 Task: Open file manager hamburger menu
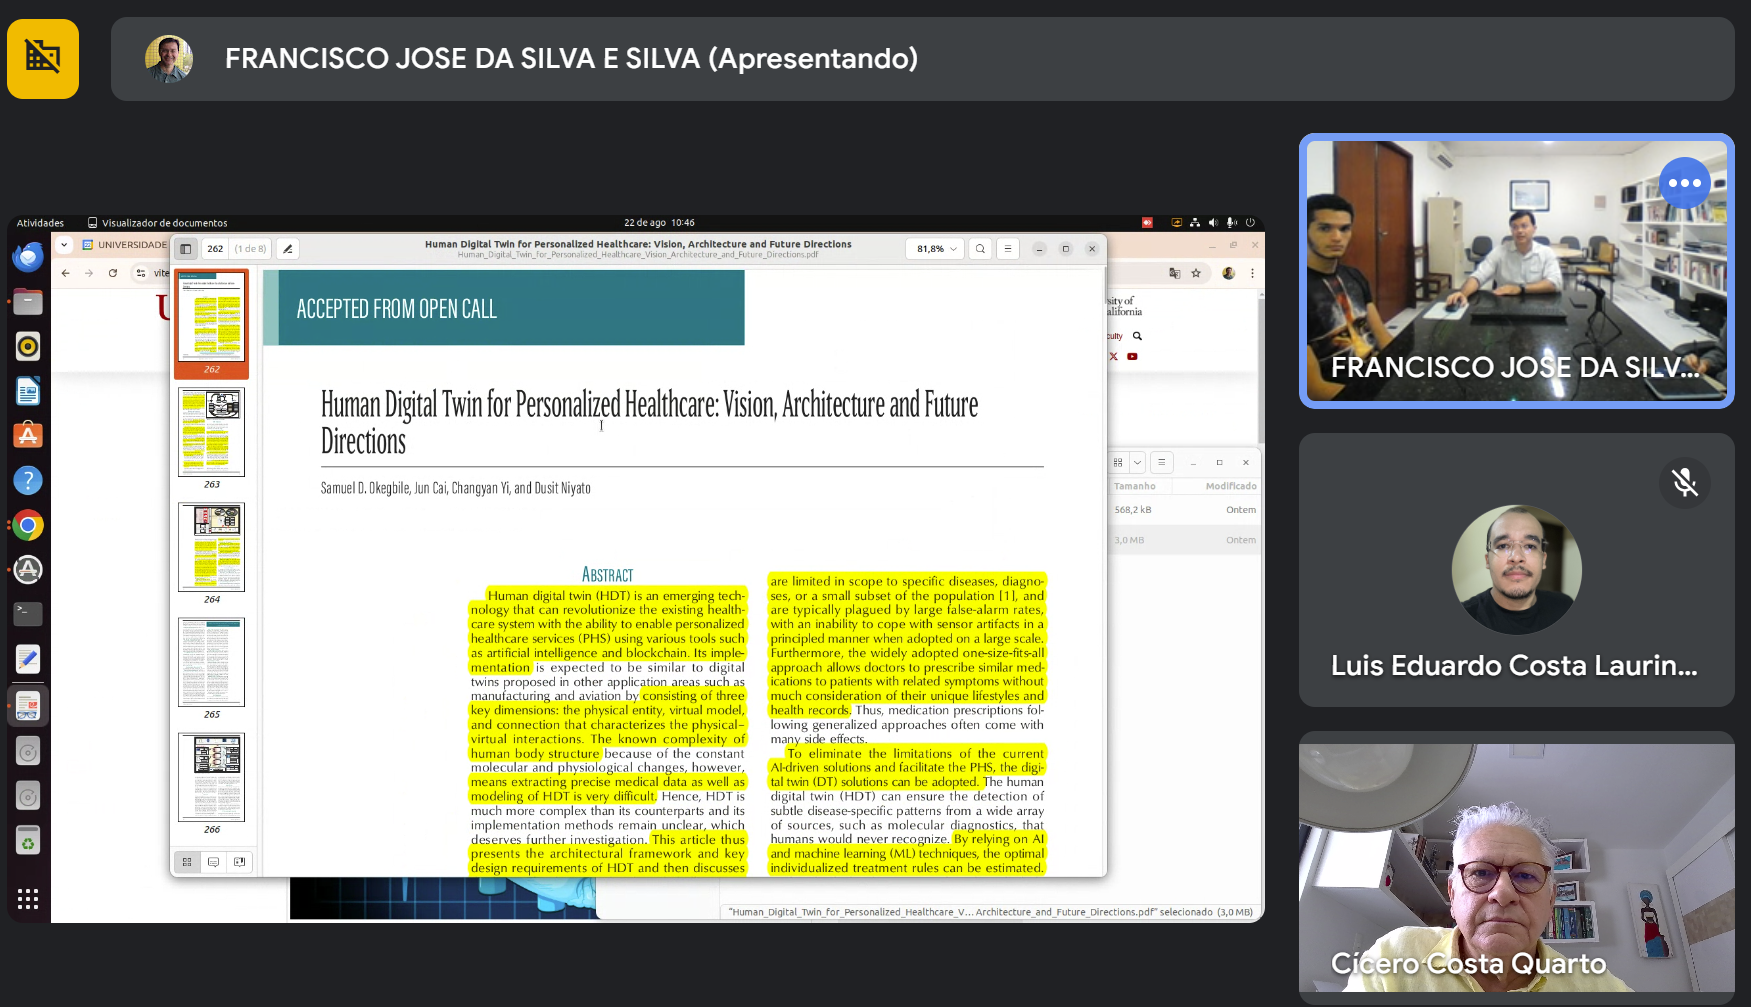[x=1161, y=462]
